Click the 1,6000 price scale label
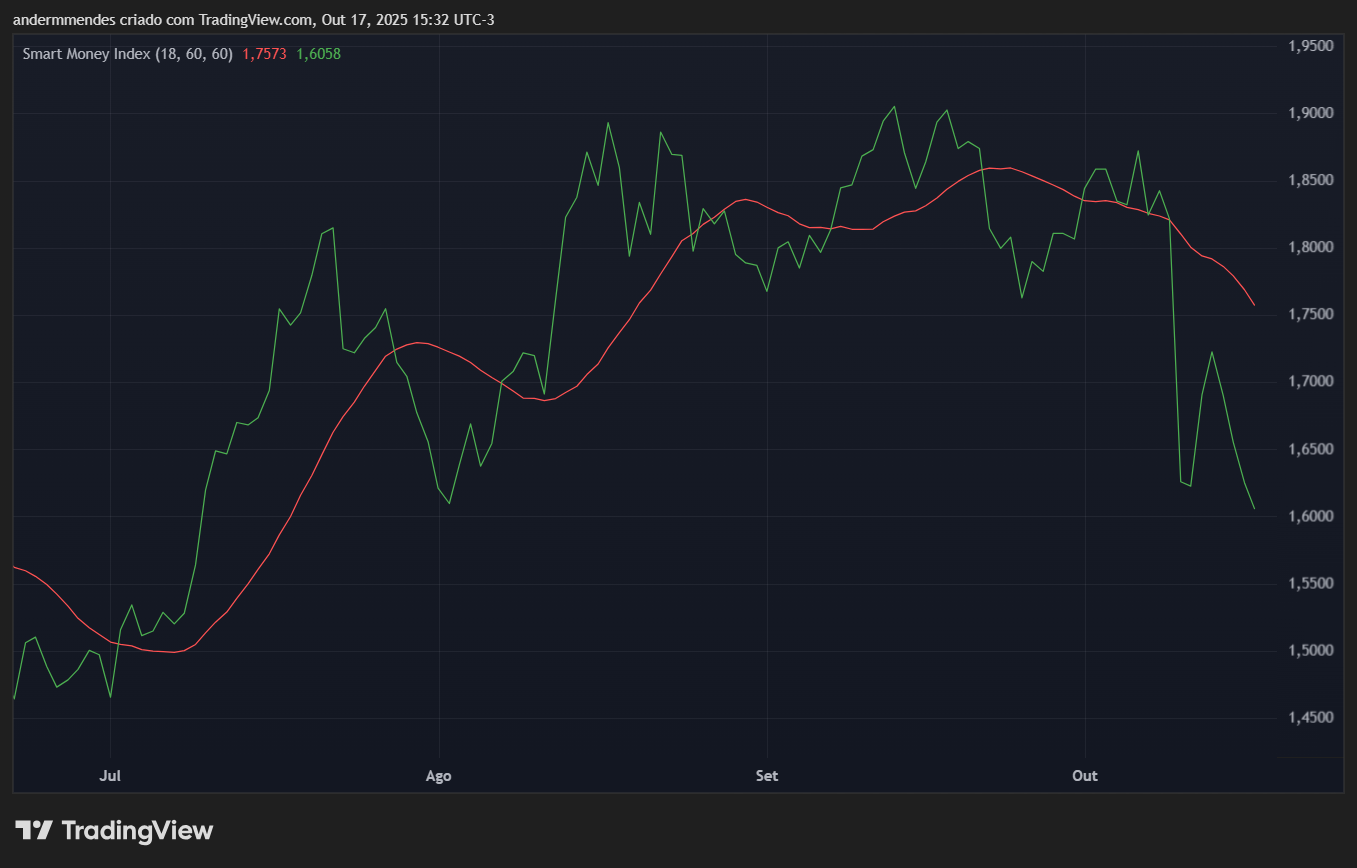This screenshot has width=1357, height=868. (x=1310, y=516)
